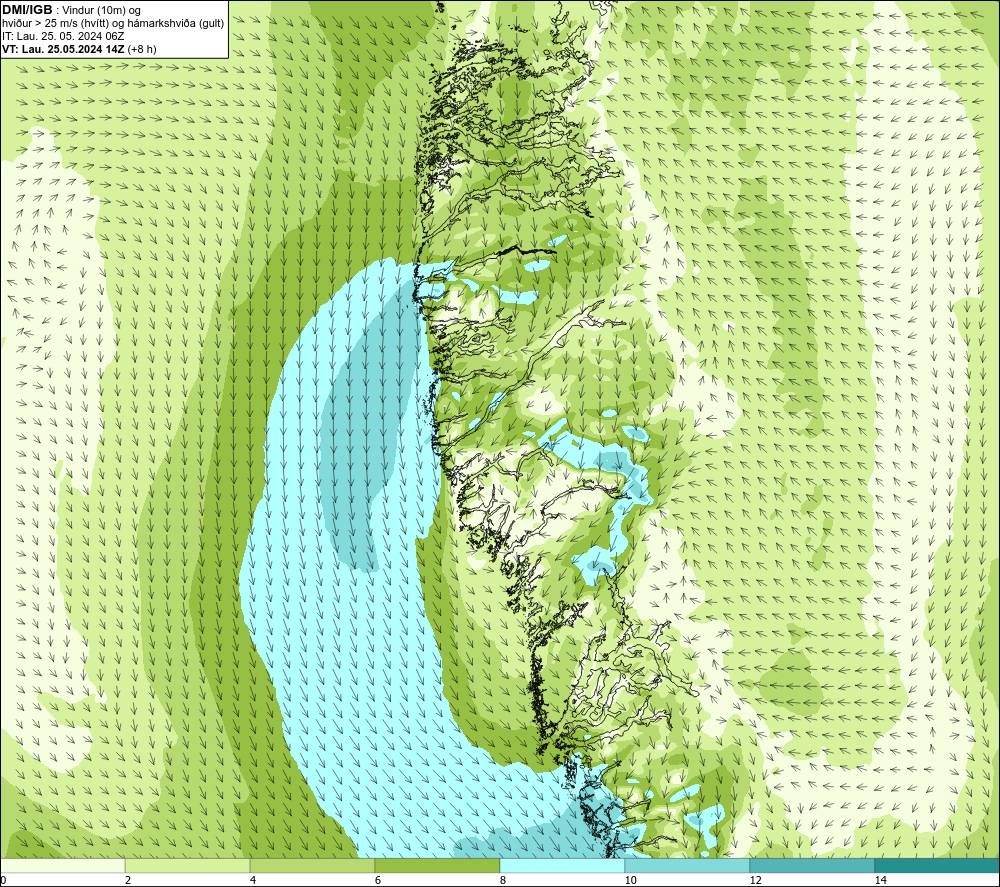The width and height of the screenshot is (1000, 887).
Task: Click the legend tick label 0
Action: coord(3,880)
